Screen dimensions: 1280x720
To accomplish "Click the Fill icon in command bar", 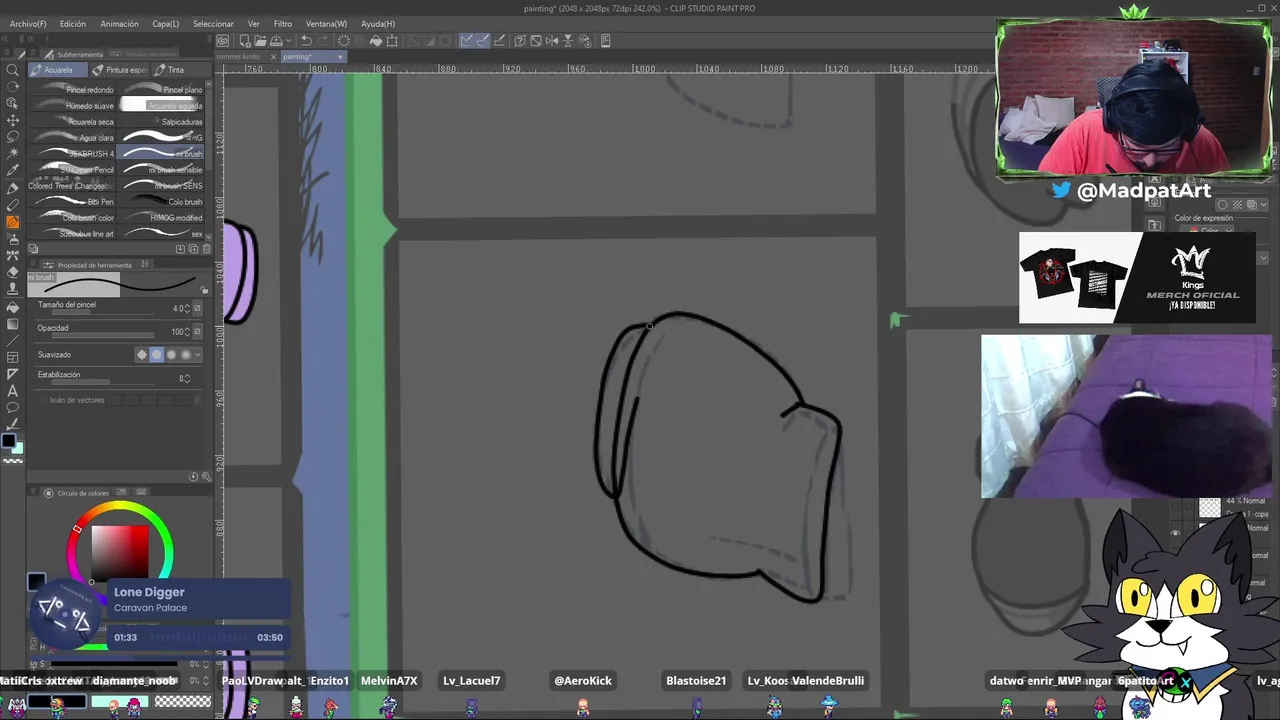I will (x=376, y=41).
